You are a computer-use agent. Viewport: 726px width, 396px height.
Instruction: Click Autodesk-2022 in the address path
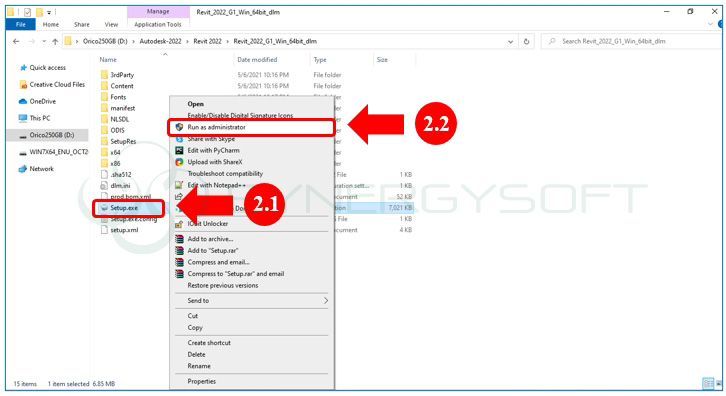click(161, 41)
